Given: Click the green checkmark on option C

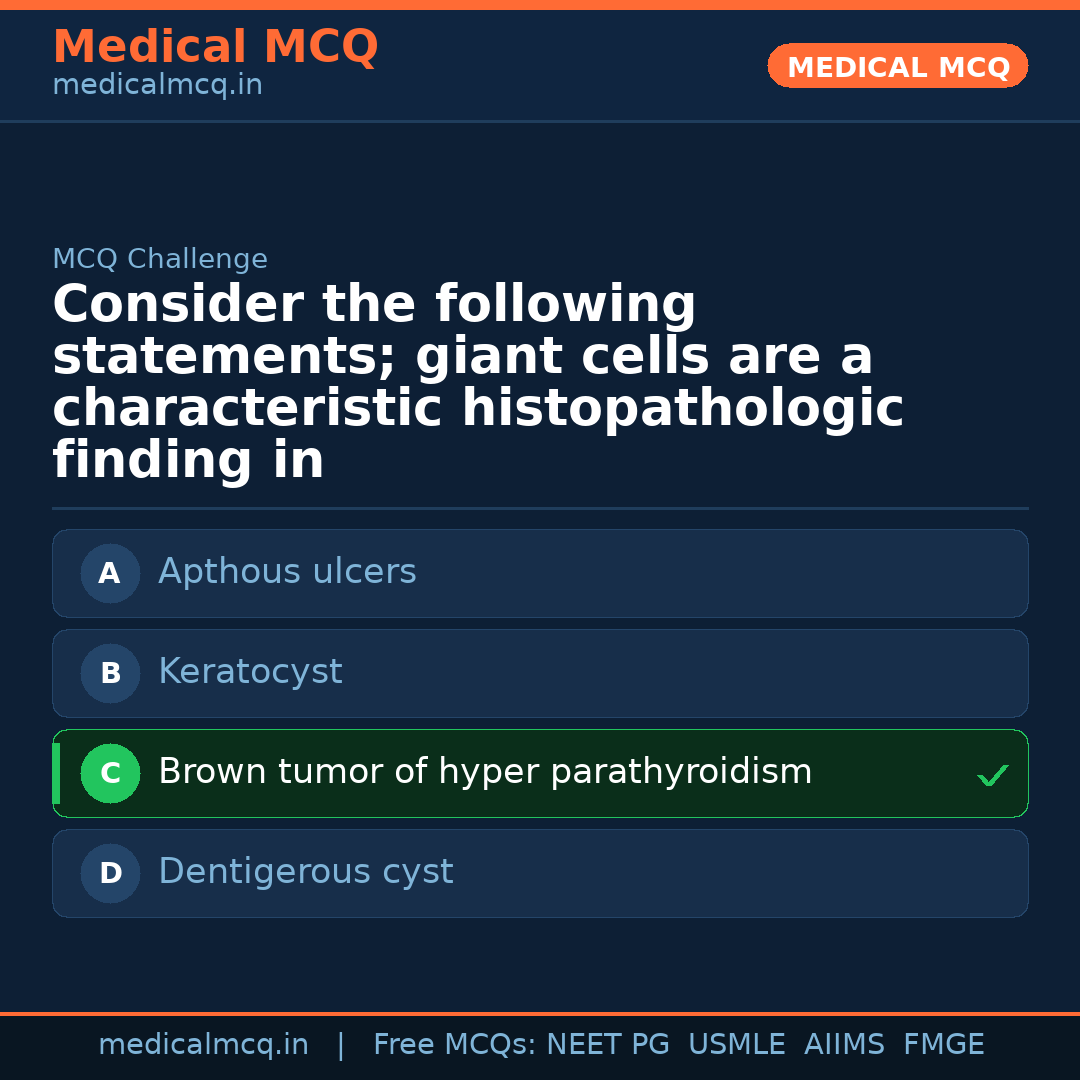Looking at the screenshot, I should (x=992, y=775).
